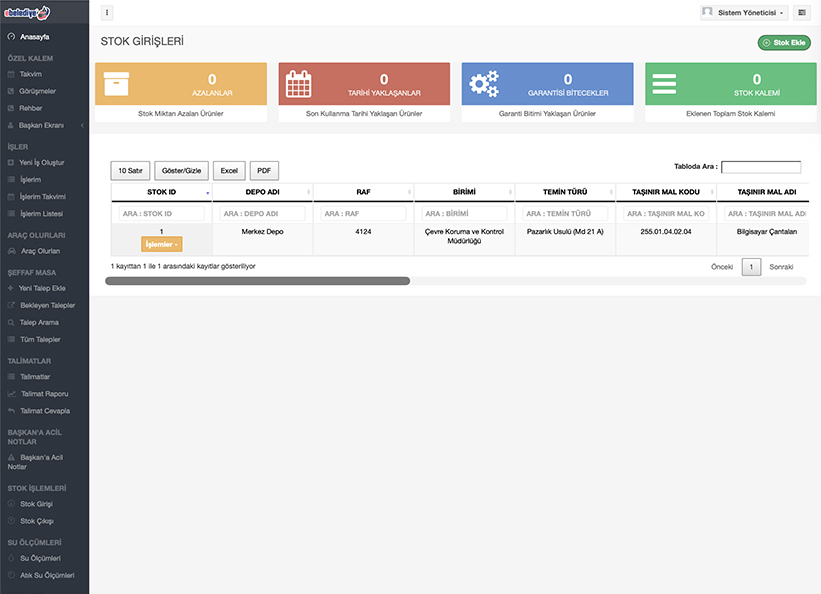Screen dimensions: 821x594
Task: Click the three-dot menu icon in top bar
Action: point(107,13)
